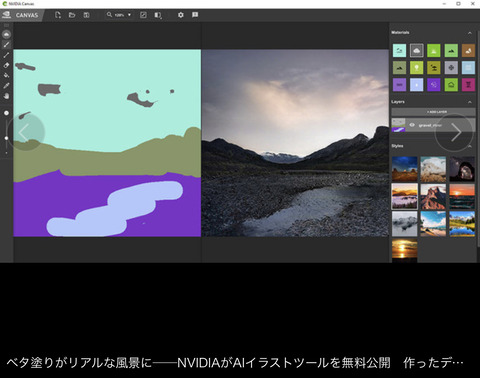Select the lavender water material
The image size is (480, 378).
[417, 85]
